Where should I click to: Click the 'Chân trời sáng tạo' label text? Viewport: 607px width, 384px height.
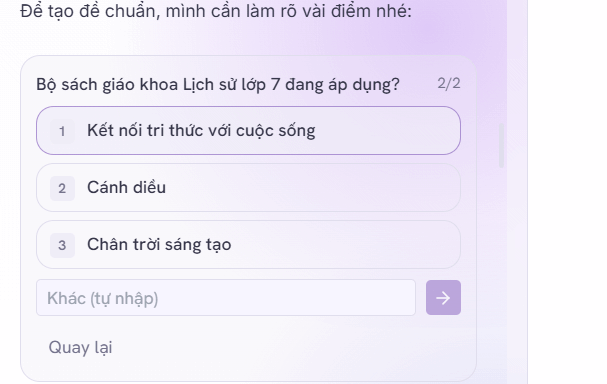[x=159, y=245]
